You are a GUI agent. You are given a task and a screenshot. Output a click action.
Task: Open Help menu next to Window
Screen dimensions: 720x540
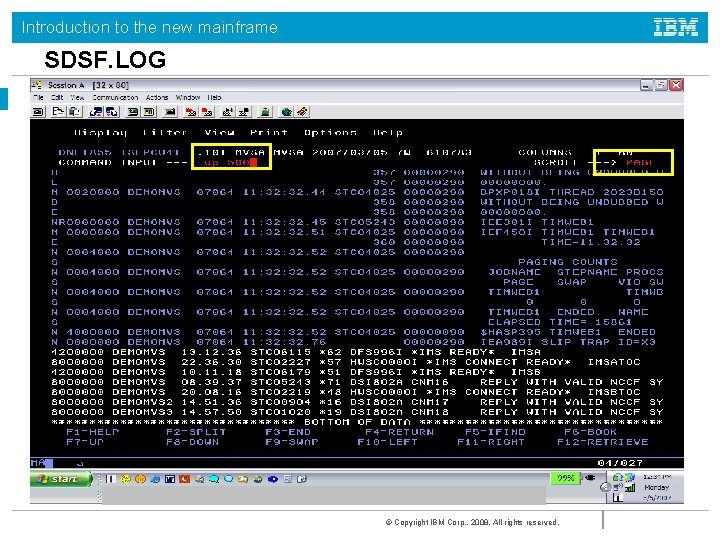click(x=214, y=97)
